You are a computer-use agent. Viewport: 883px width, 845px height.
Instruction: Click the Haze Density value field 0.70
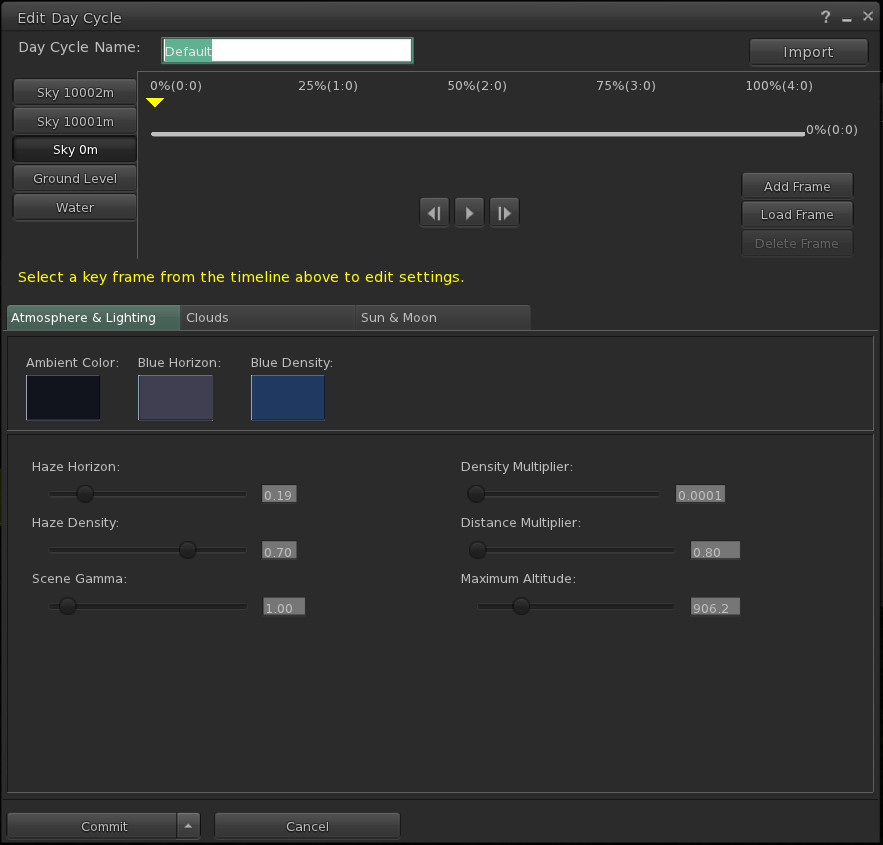click(279, 550)
